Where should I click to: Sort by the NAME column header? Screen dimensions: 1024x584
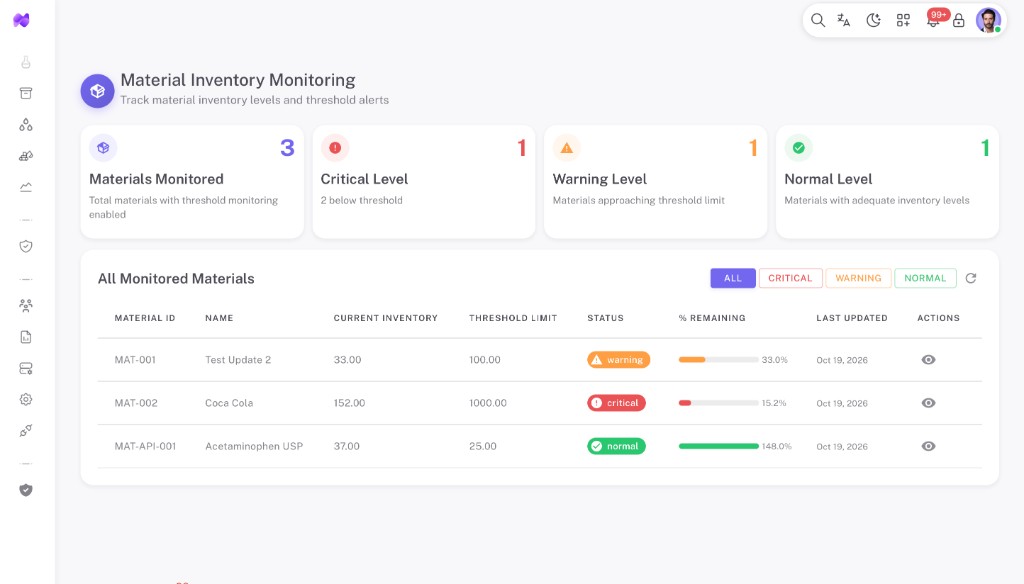pyautogui.click(x=219, y=318)
